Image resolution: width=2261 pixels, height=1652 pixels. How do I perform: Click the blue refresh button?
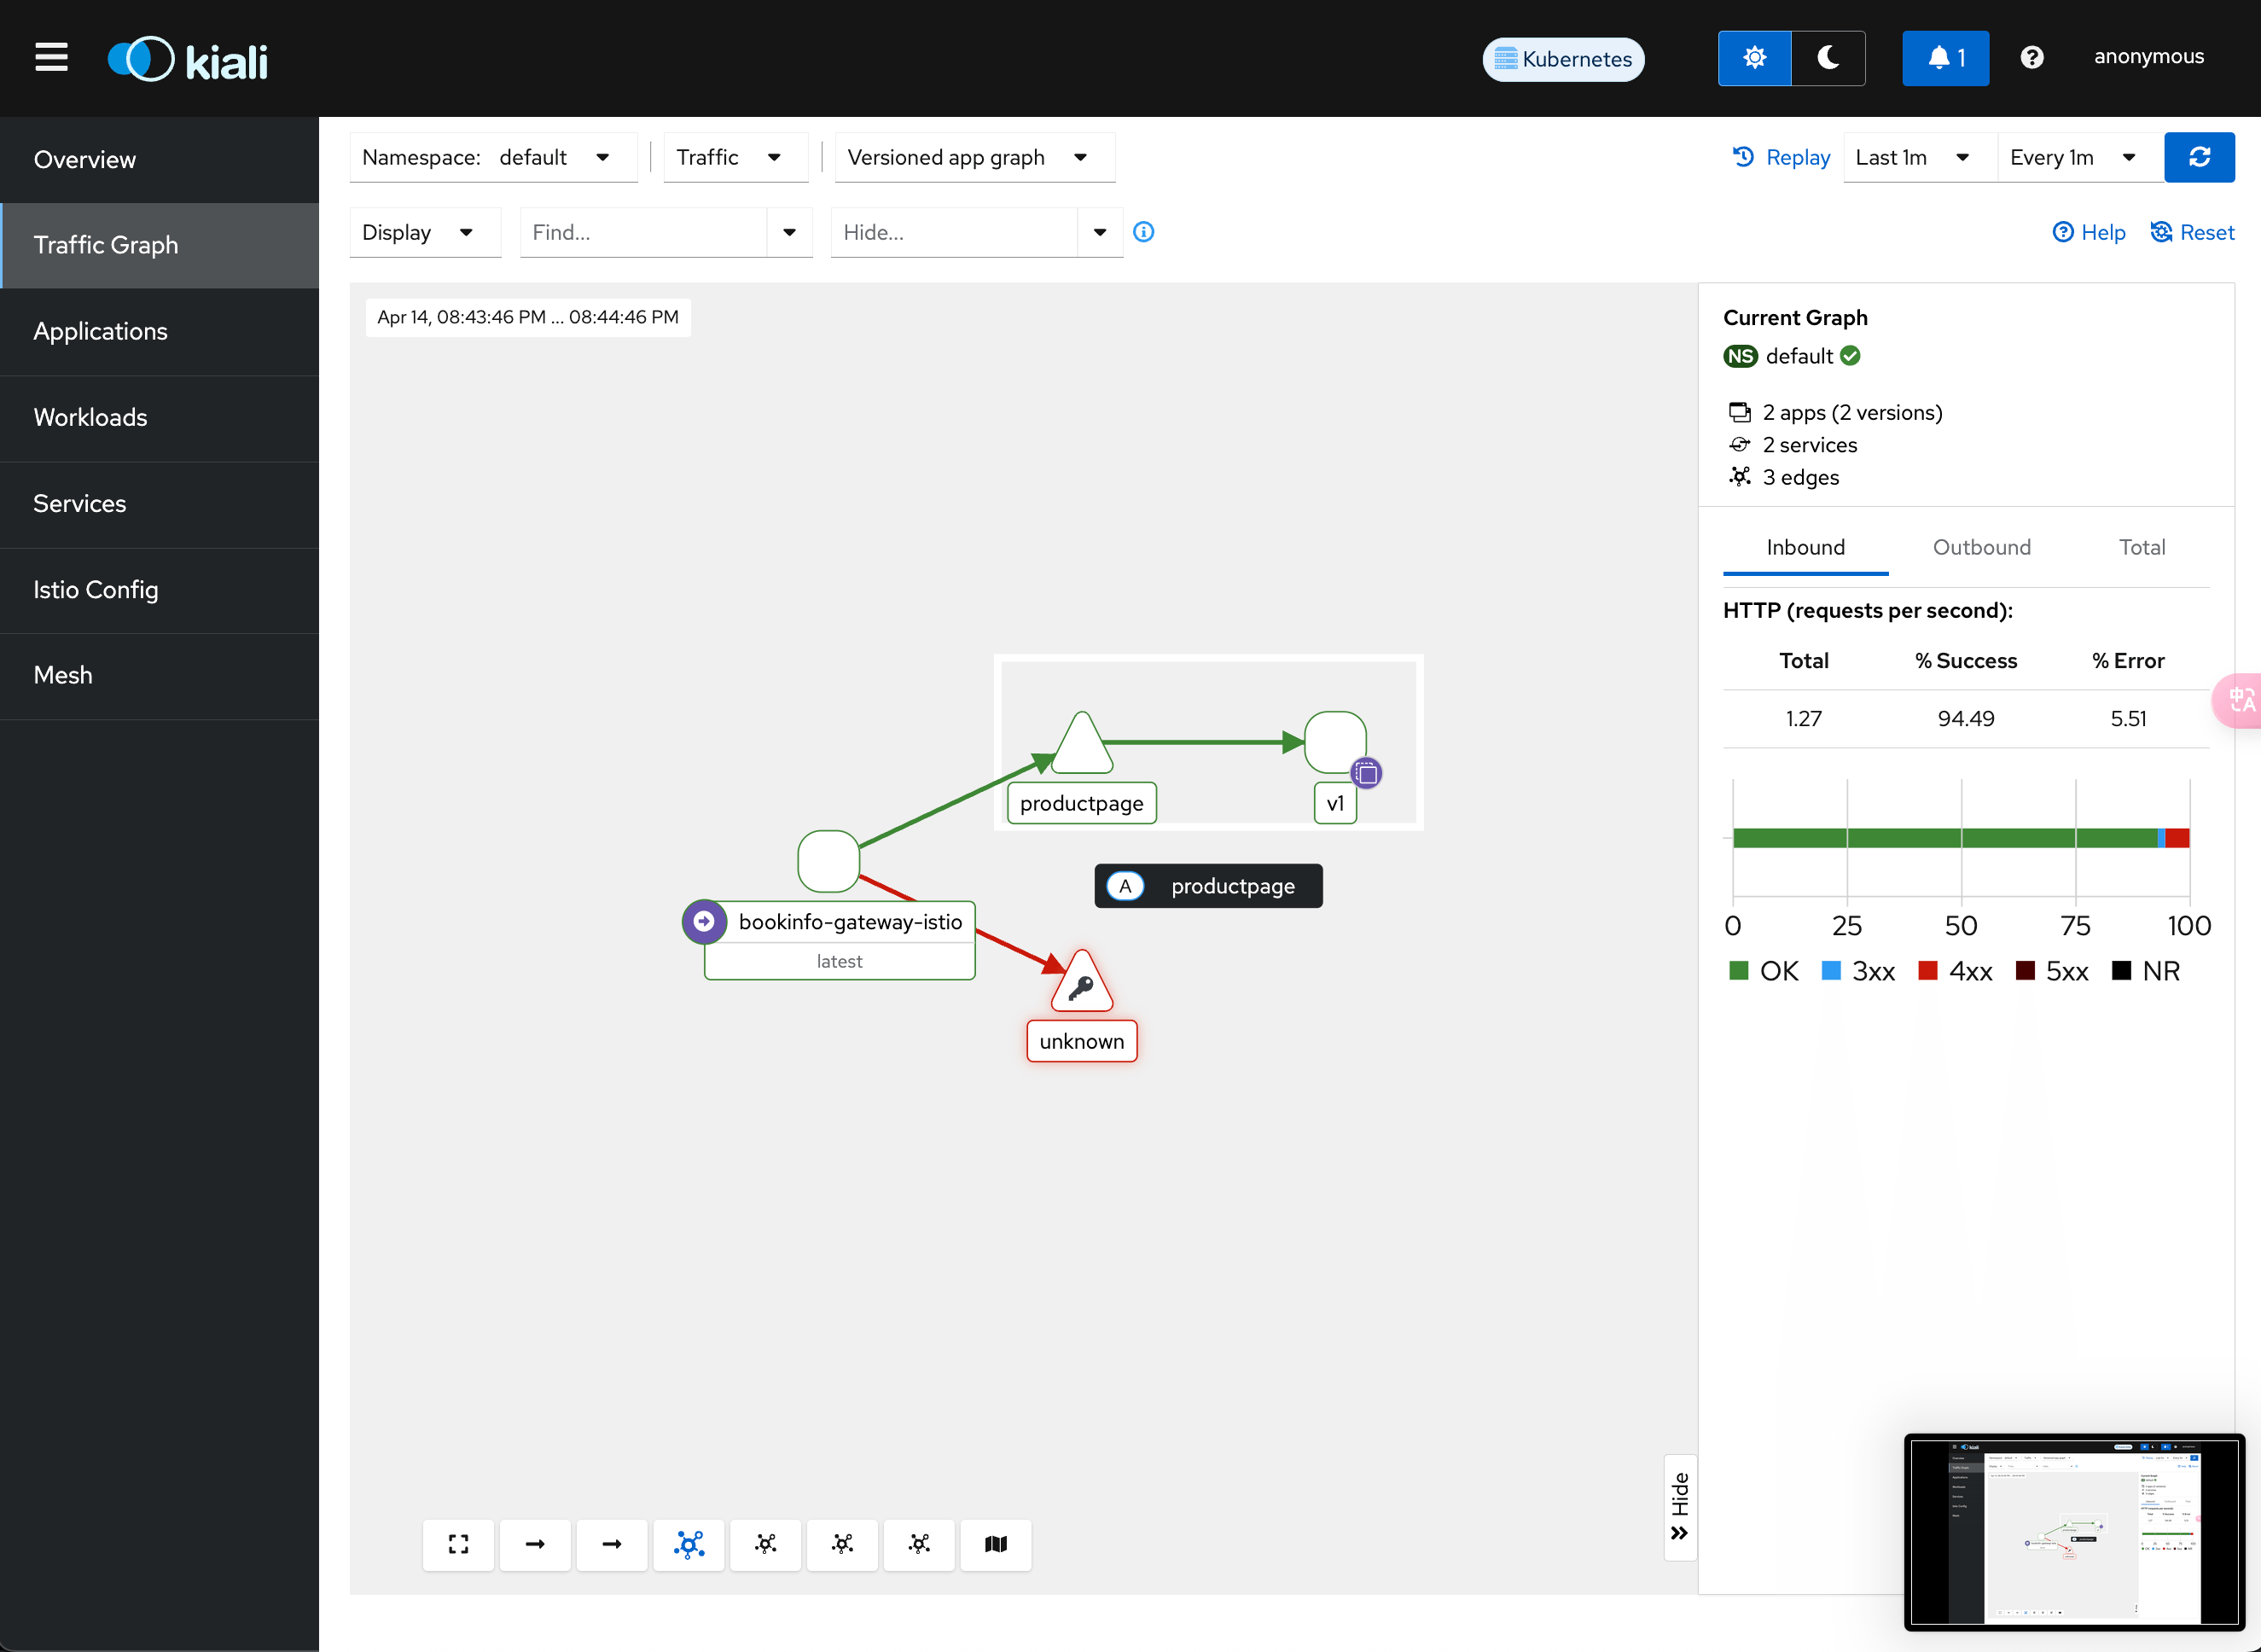2199,157
